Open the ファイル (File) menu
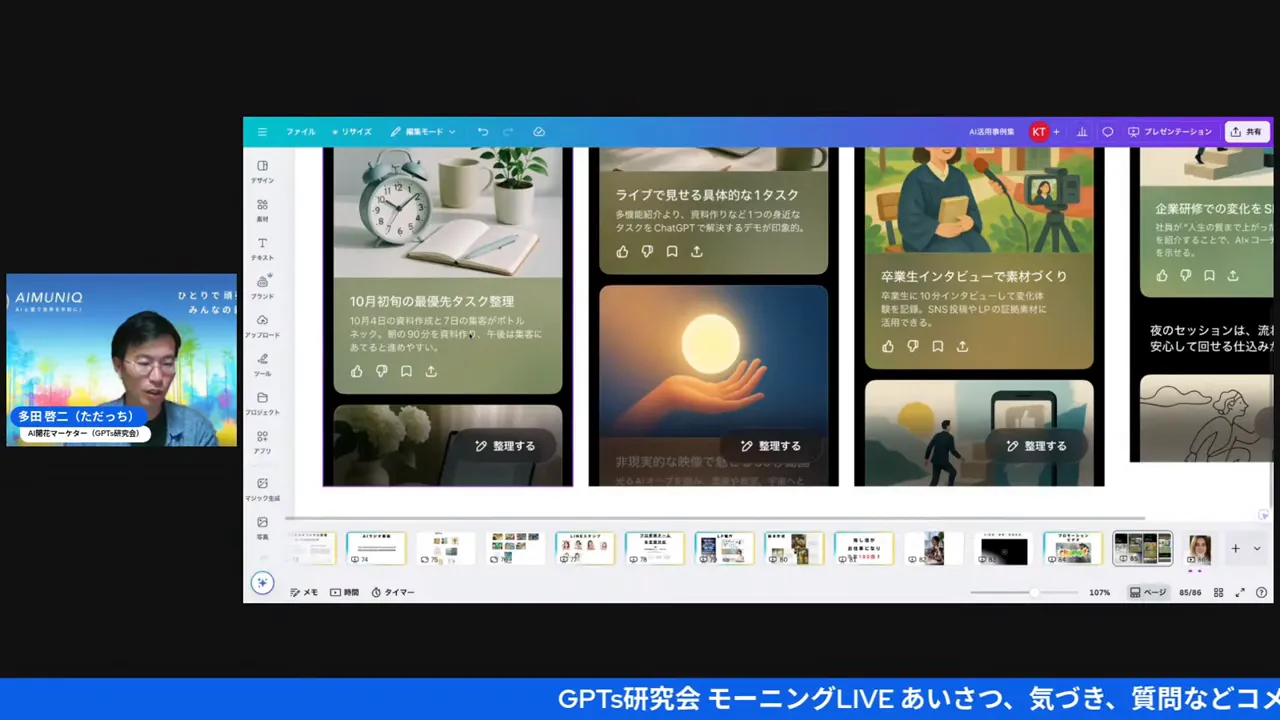 (300, 132)
